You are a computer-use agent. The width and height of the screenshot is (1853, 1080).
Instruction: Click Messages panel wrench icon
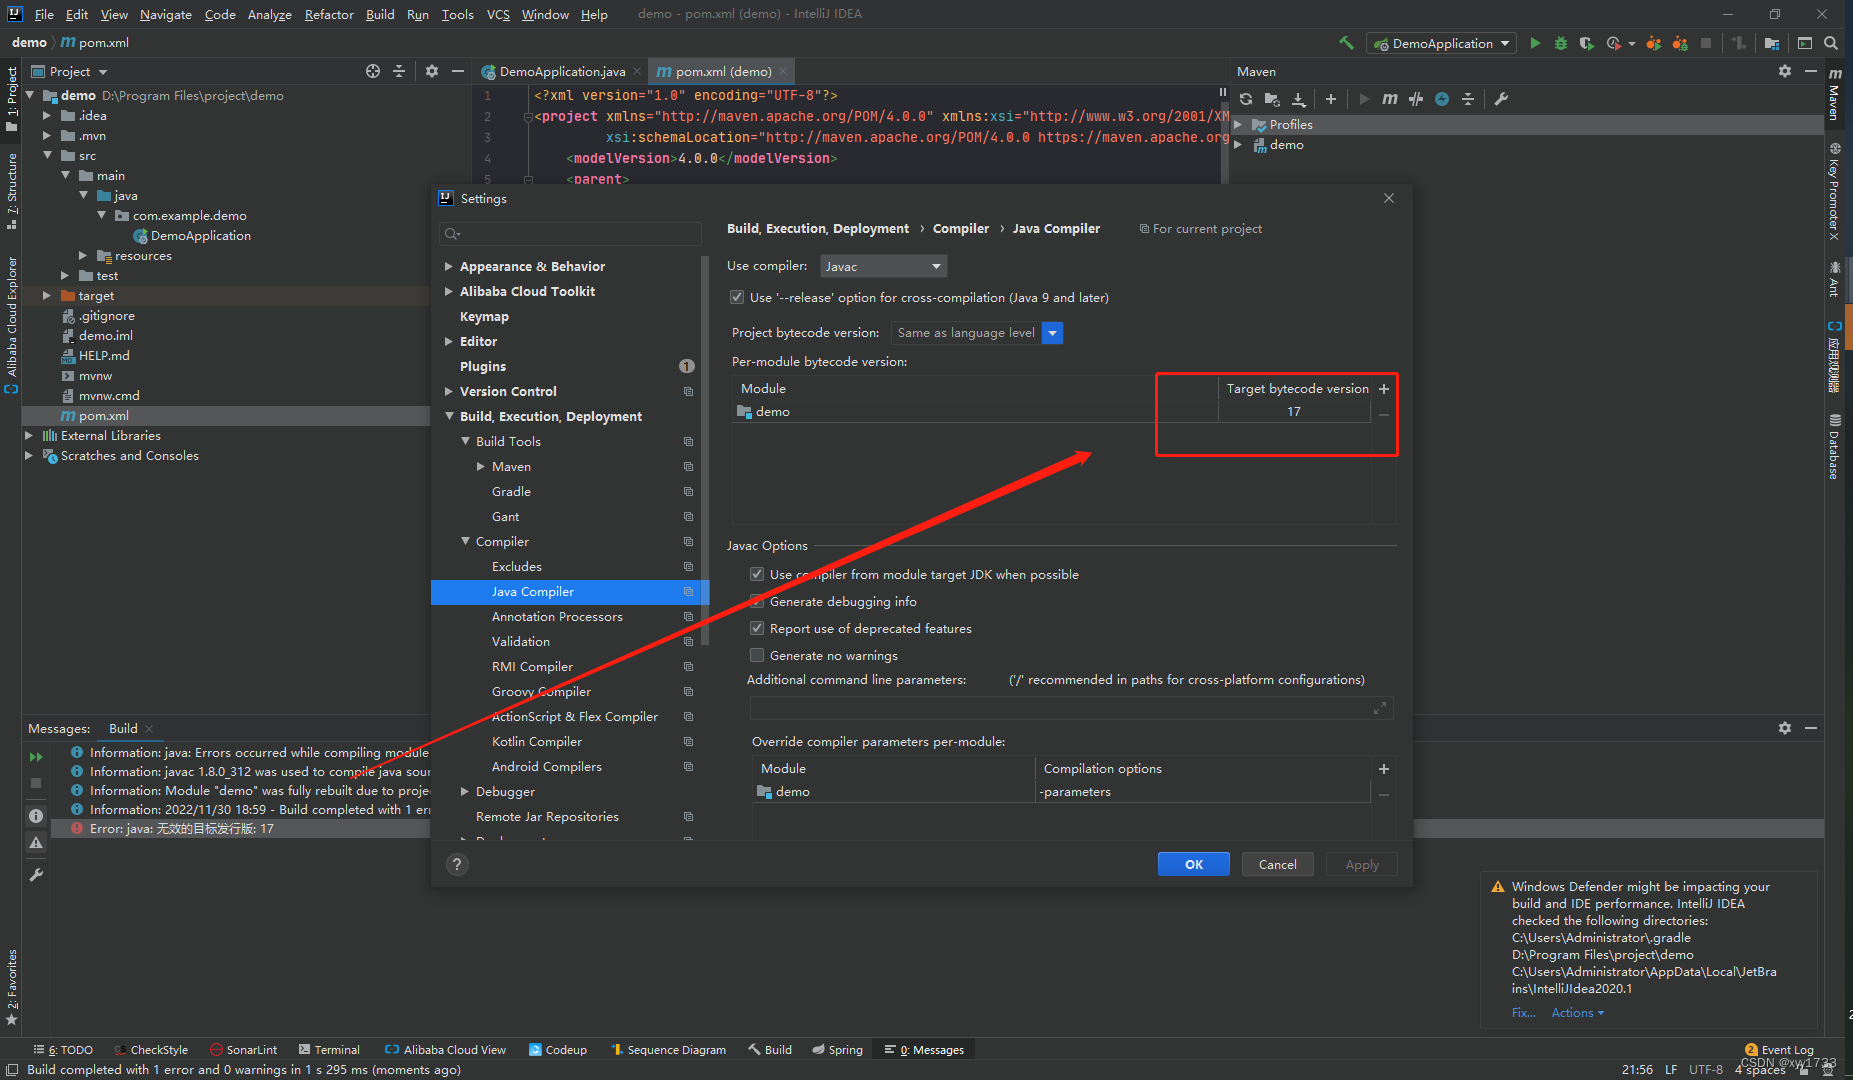(x=36, y=875)
